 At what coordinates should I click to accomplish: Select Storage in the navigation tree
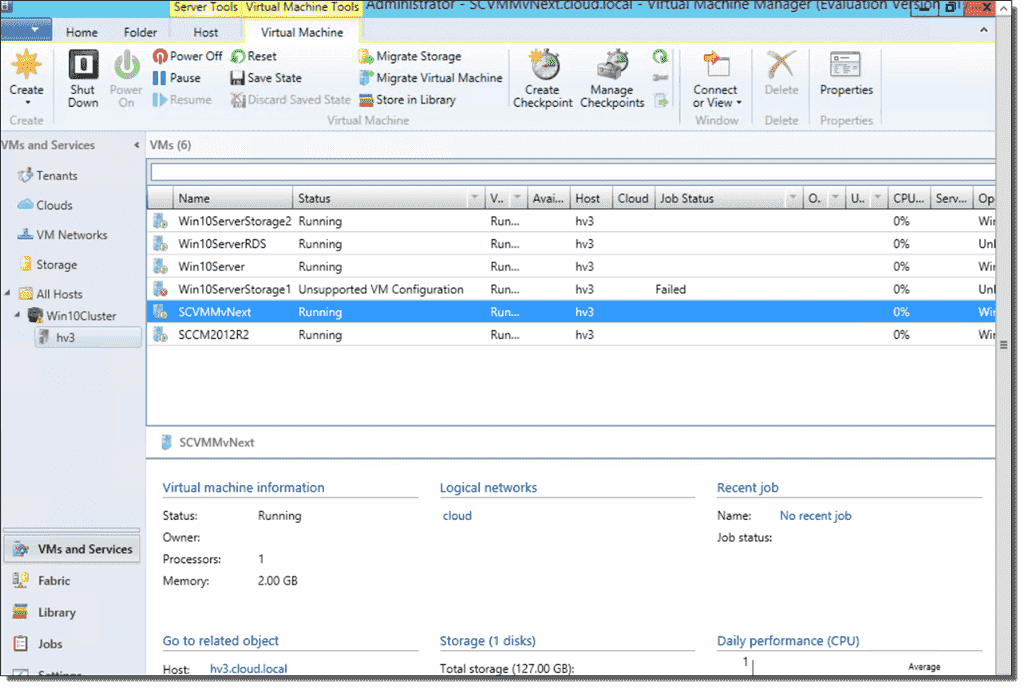[57, 264]
